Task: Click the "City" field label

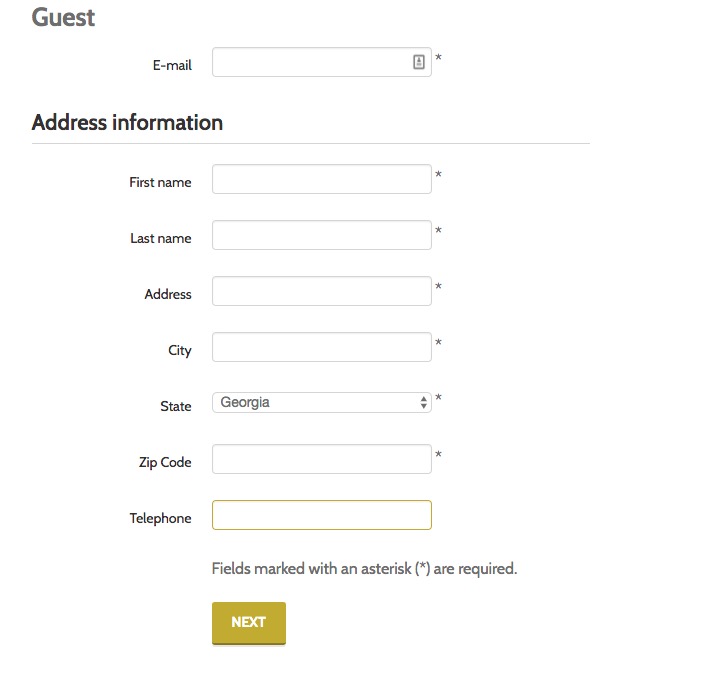Action: (180, 351)
